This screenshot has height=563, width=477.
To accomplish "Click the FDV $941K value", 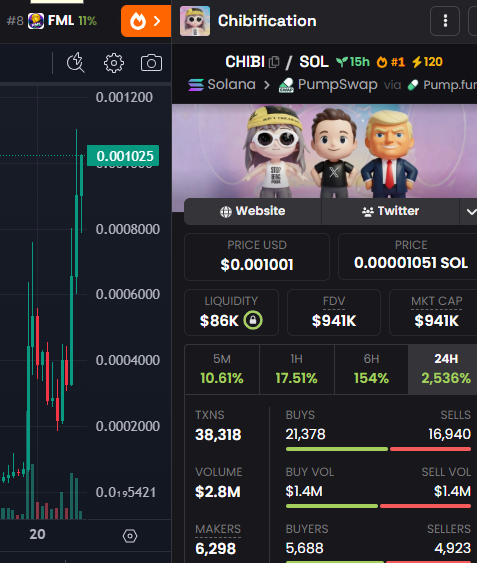I will (x=334, y=321).
